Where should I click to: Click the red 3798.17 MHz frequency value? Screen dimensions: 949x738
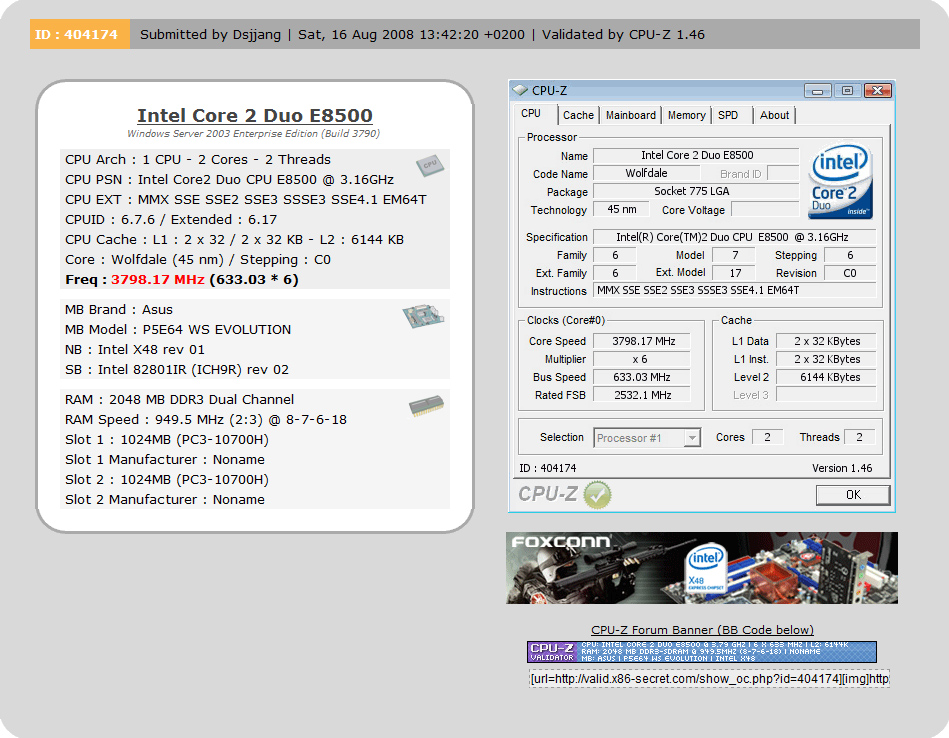click(157, 280)
